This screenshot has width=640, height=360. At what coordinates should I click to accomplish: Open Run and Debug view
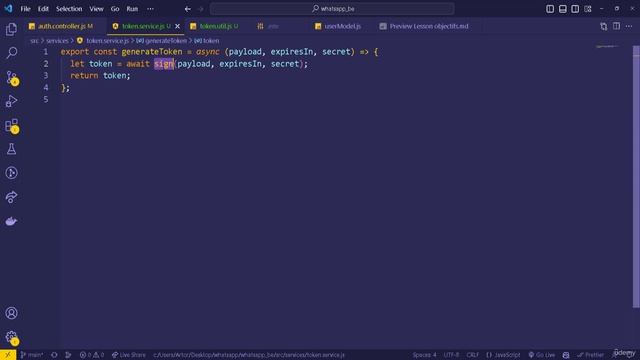pos(11,101)
